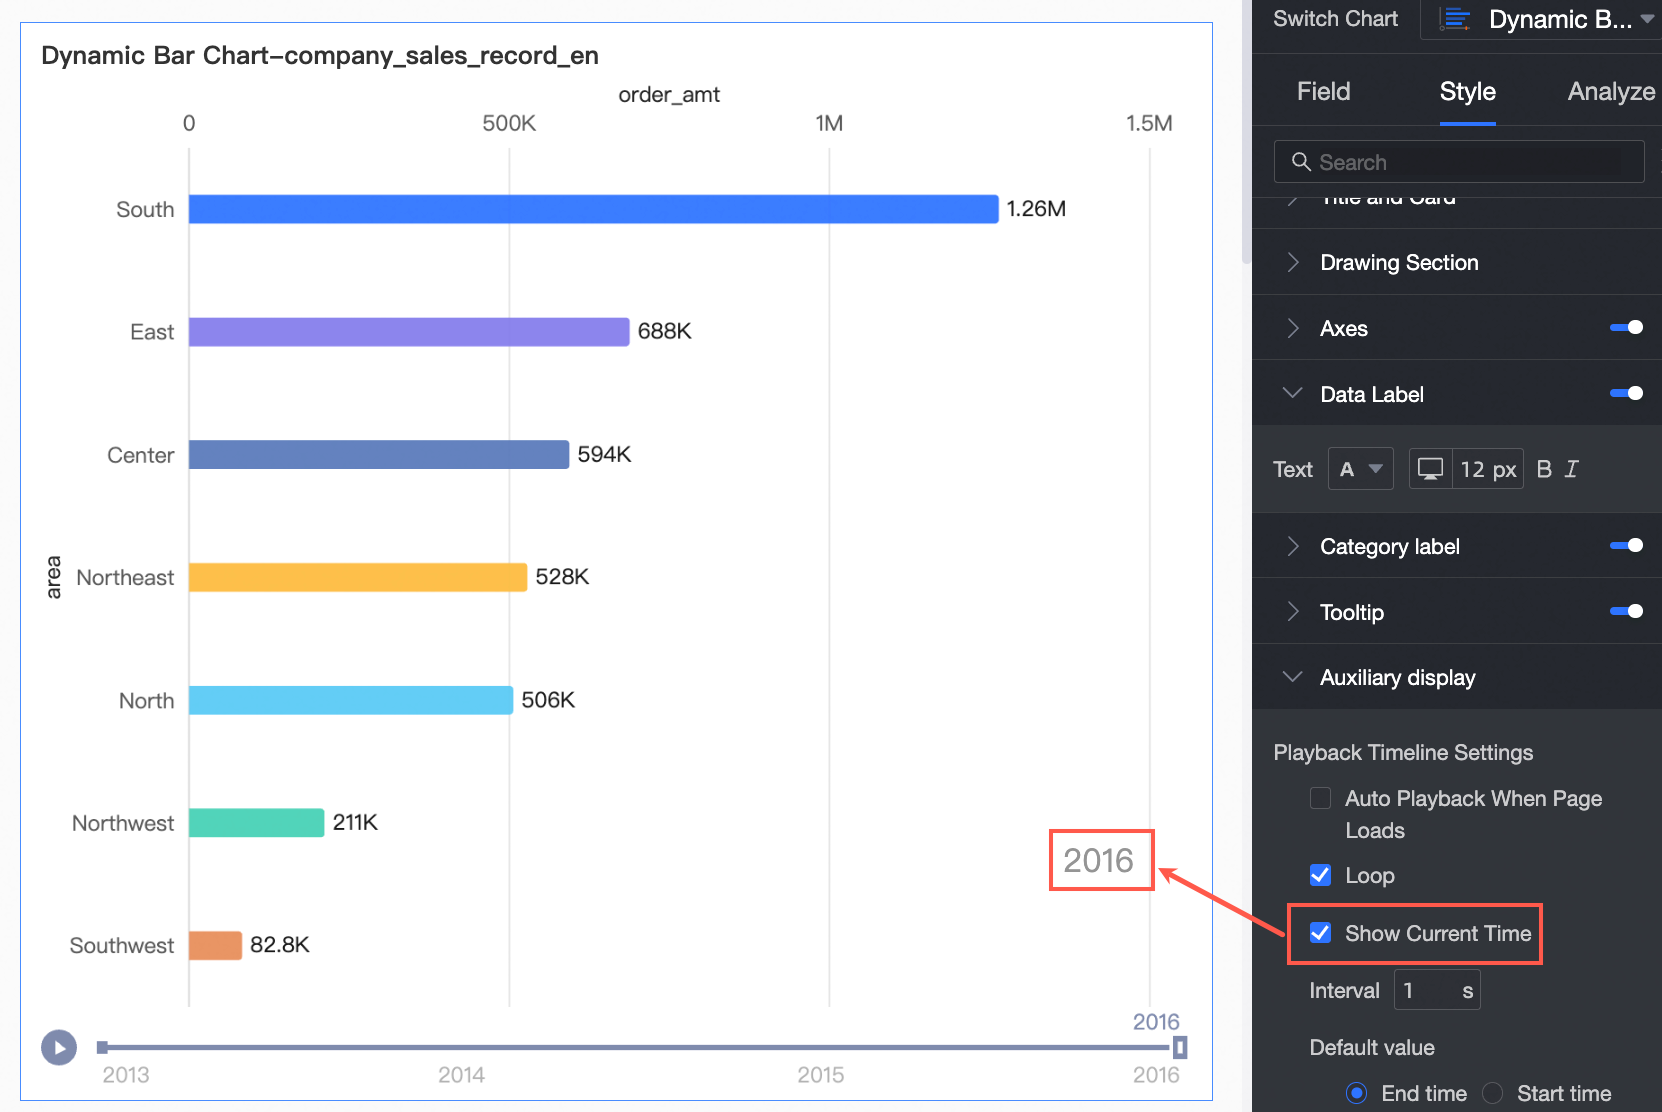Image resolution: width=1662 pixels, height=1112 pixels.
Task: Uncheck Show Current Time option
Action: point(1320,933)
